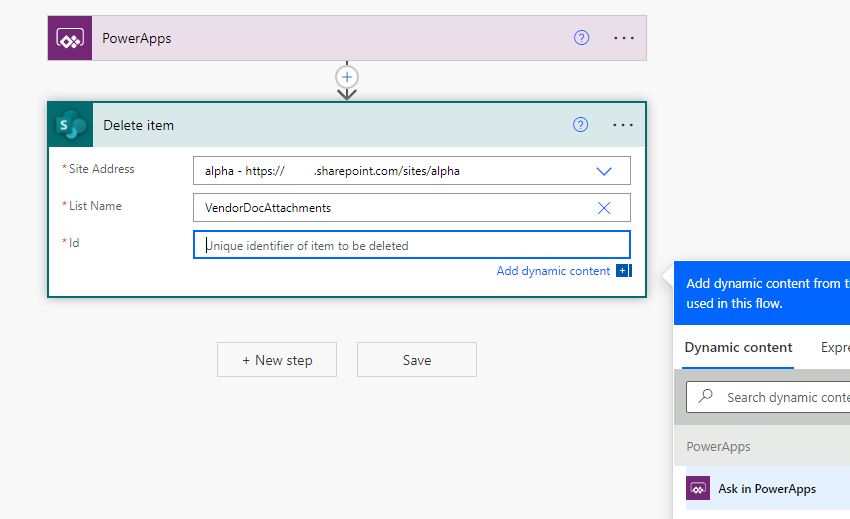This screenshot has height=519, width=850.
Task: Expand the Site Address dropdown
Action: 604,171
